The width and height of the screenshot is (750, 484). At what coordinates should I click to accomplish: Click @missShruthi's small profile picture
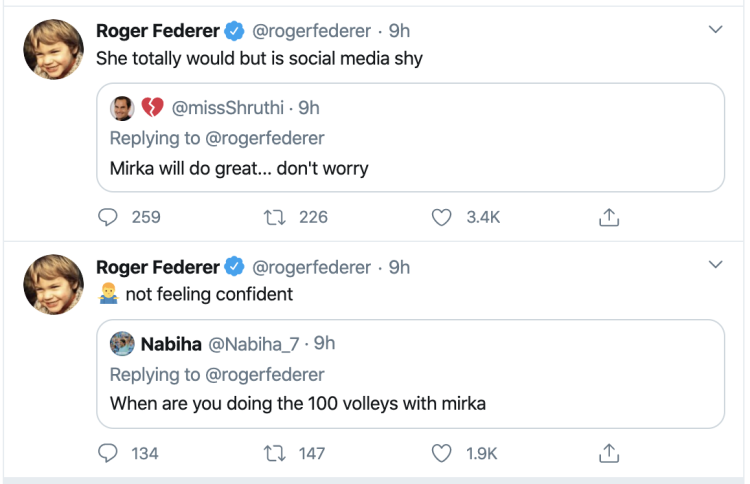coord(122,107)
